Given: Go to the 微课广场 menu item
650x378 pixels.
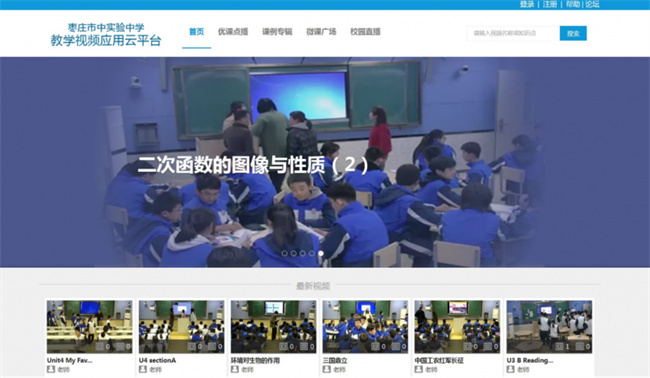Looking at the screenshot, I should click(x=321, y=32).
